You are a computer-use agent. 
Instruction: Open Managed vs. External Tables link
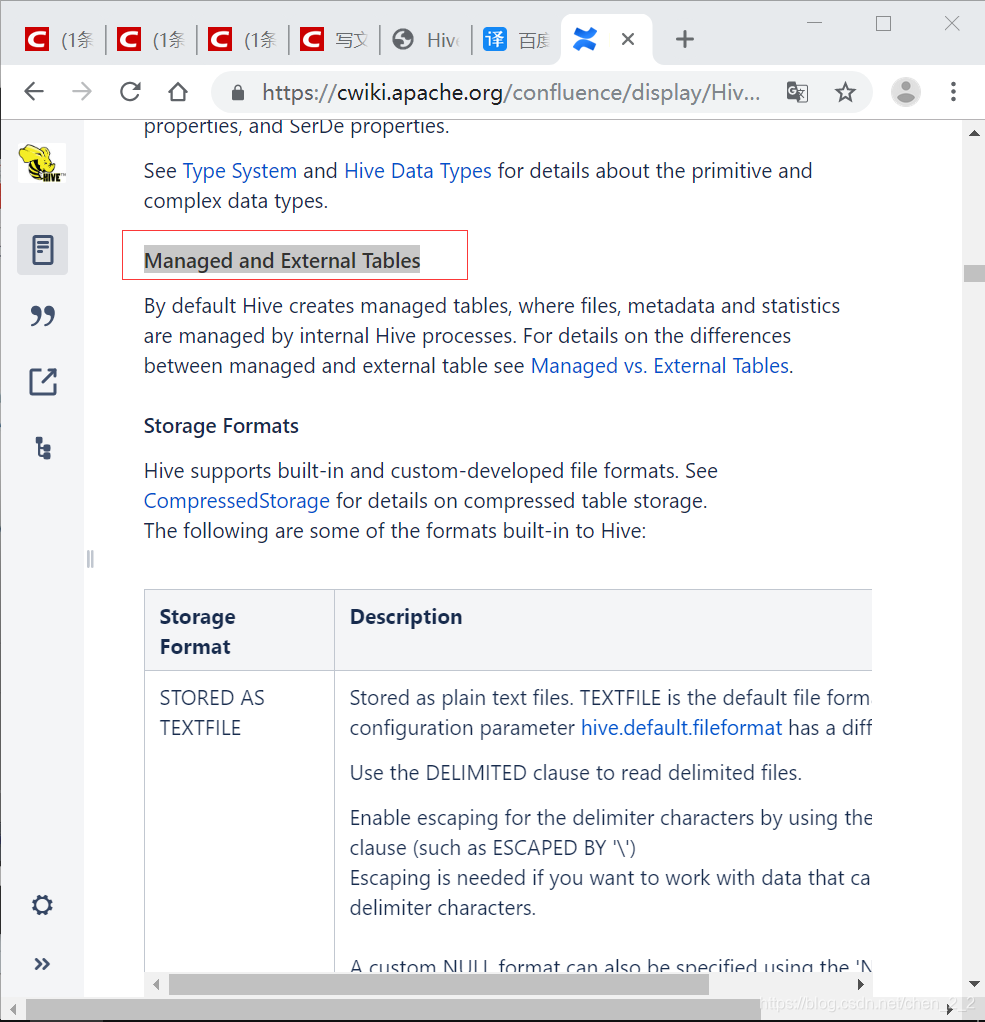(x=660, y=366)
